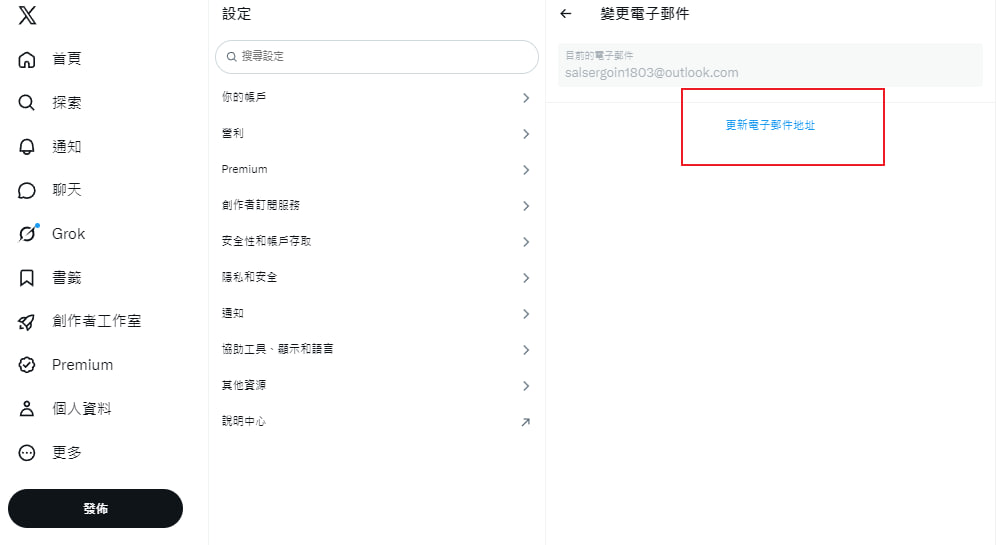This screenshot has height=545, width=1006.
Task: Expand the 創作者訂閱服務 chevron
Action: (526, 206)
